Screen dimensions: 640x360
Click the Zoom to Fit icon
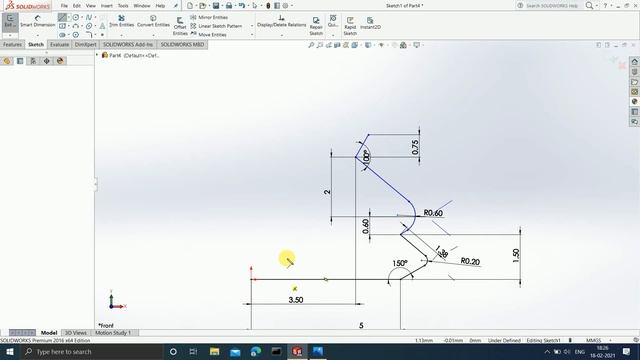click(311, 45)
